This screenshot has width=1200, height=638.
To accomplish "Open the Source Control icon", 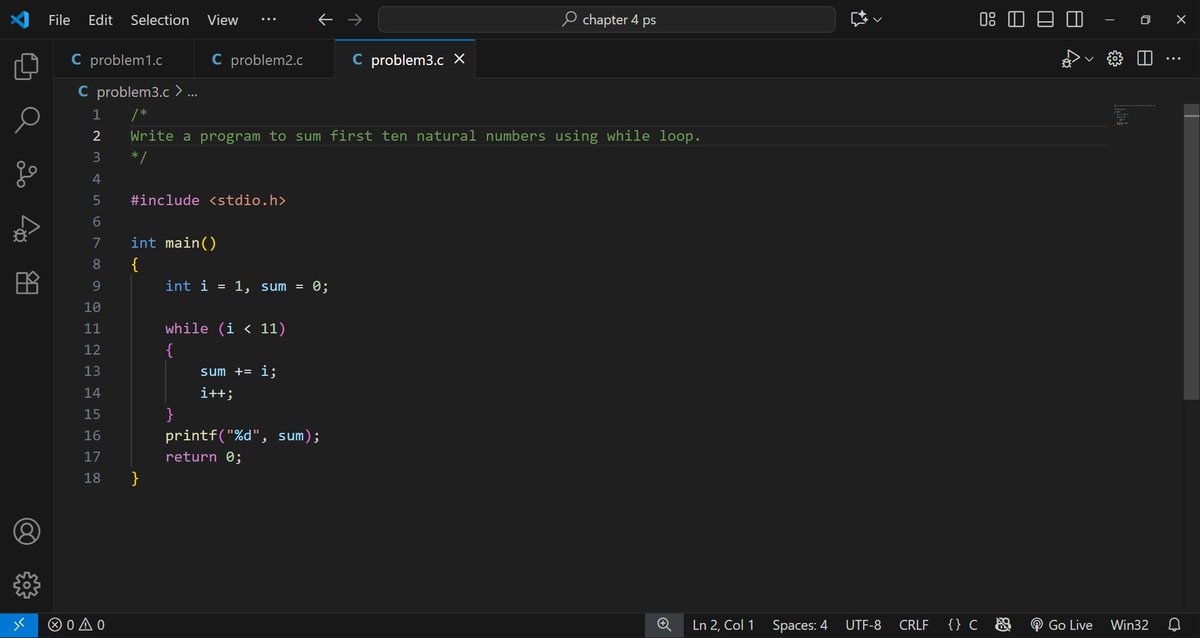I will pos(25,173).
